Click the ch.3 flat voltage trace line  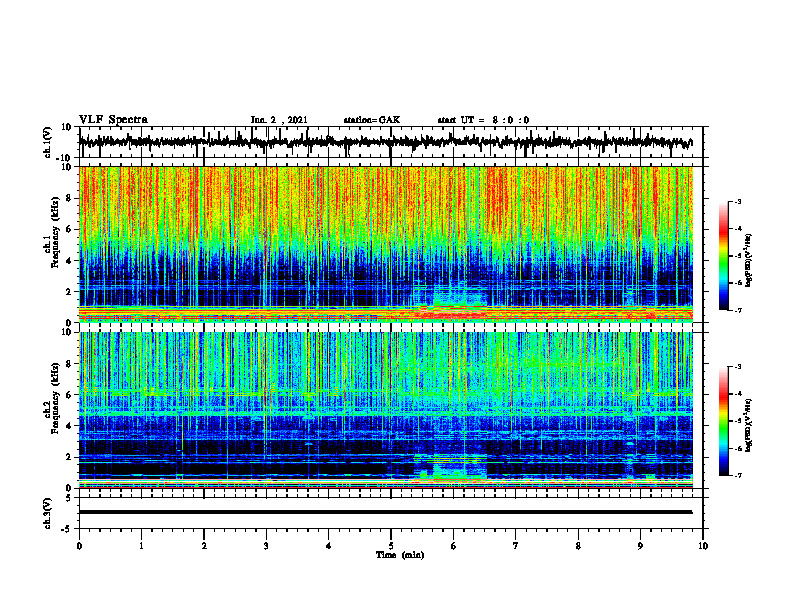pyautogui.click(x=385, y=512)
